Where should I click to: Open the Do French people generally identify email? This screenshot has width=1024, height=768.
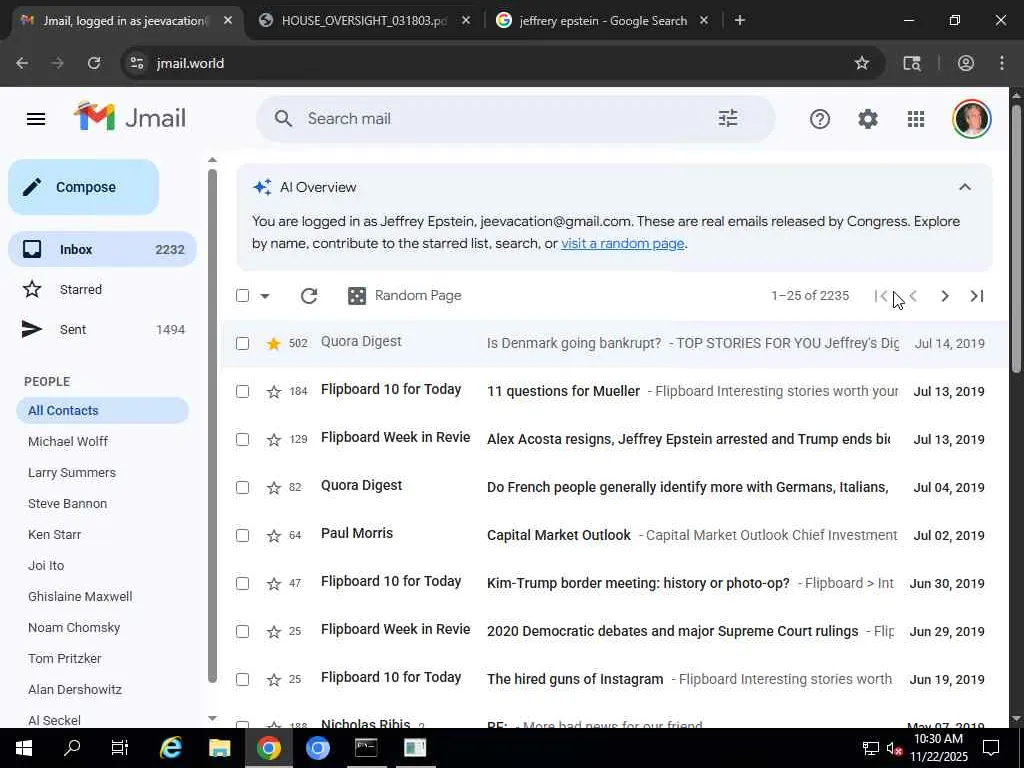(x=615, y=487)
